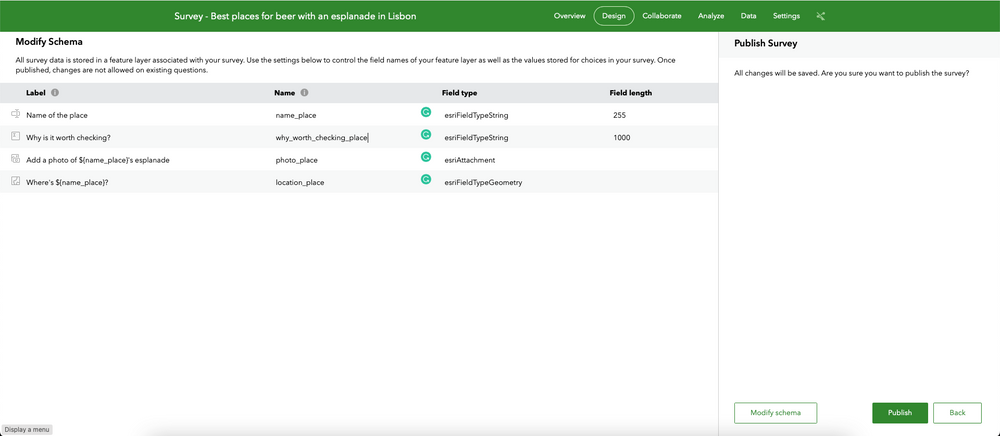Open the Settings tab
The image size is (1000, 436).
point(786,16)
